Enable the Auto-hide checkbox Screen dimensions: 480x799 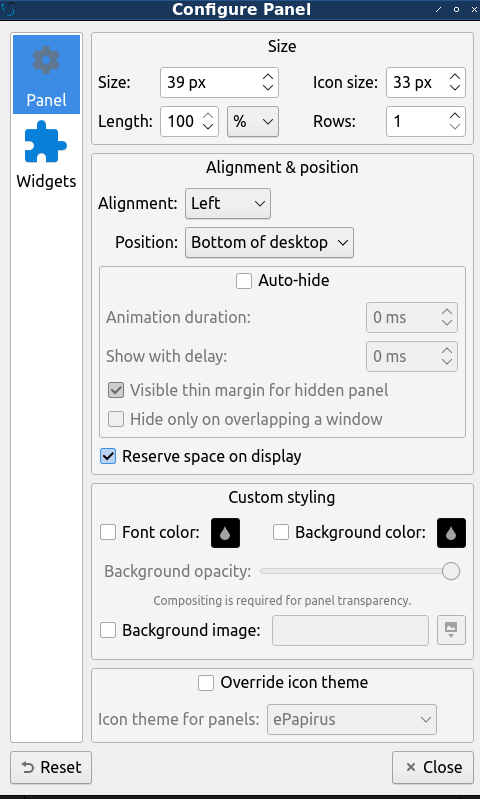coord(244,281)
